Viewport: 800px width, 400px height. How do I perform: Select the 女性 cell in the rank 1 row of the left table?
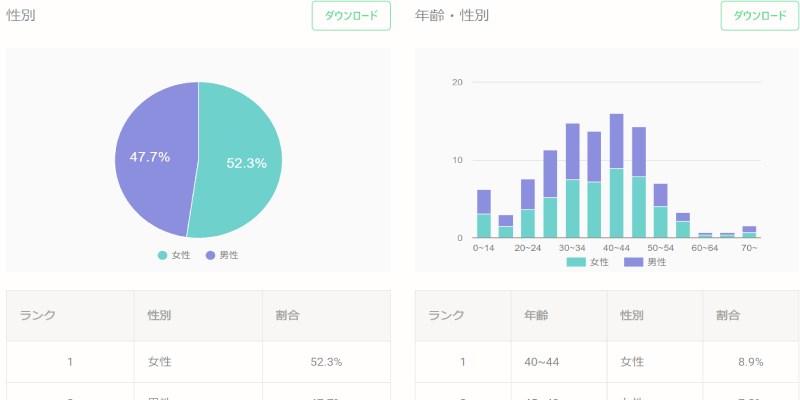(x=198, y=362)
